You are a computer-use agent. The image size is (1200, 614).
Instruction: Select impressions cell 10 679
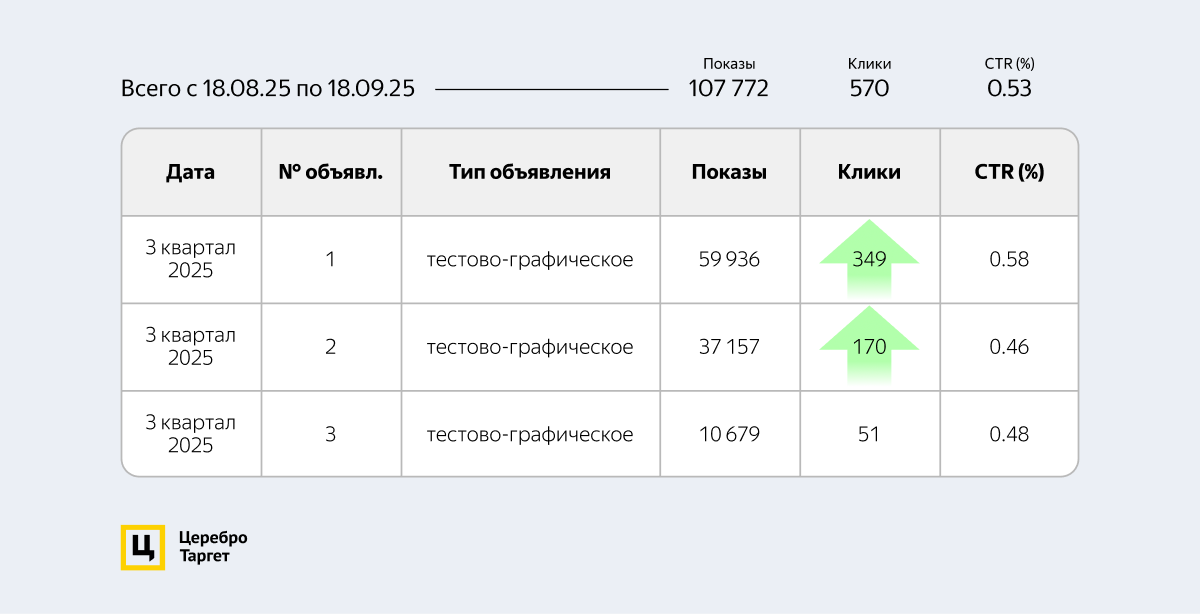pos(729,435)
